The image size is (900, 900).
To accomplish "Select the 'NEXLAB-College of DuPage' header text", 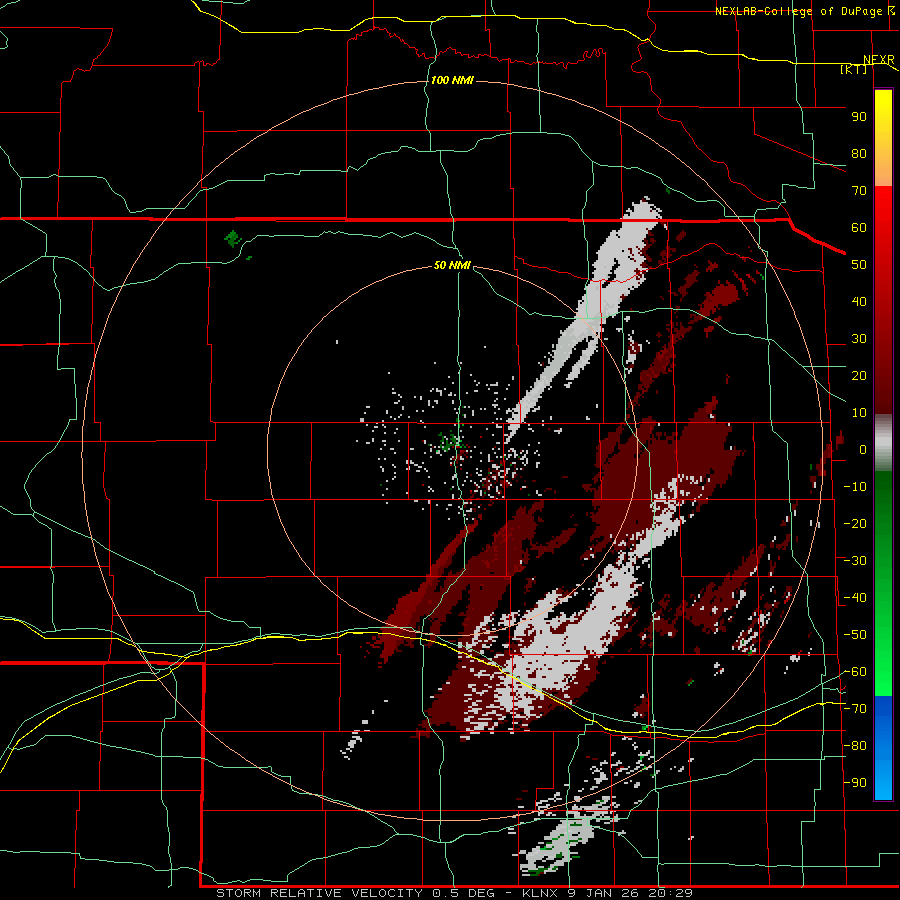I will click(798, 11).
